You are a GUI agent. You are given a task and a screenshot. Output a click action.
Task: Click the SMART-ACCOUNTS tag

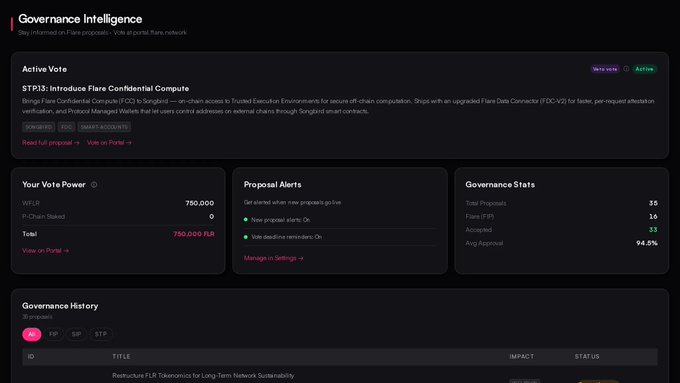pyautogui.click(x=104, y=127)
